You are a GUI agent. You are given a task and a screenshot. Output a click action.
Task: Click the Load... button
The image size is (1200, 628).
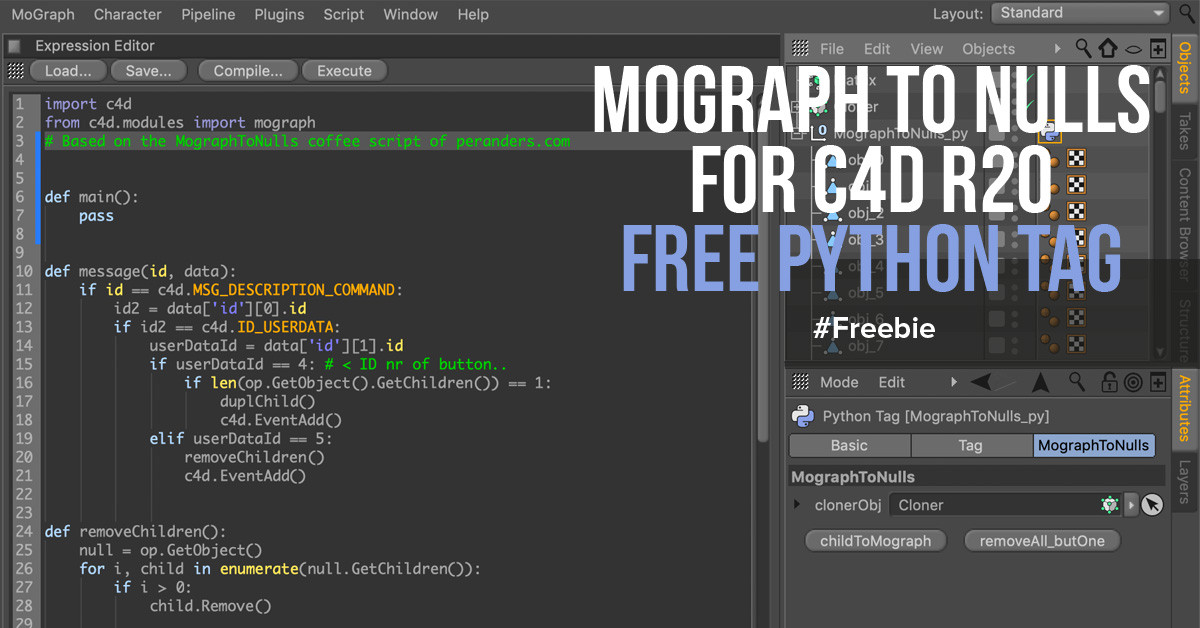click(x=68, y=71)
